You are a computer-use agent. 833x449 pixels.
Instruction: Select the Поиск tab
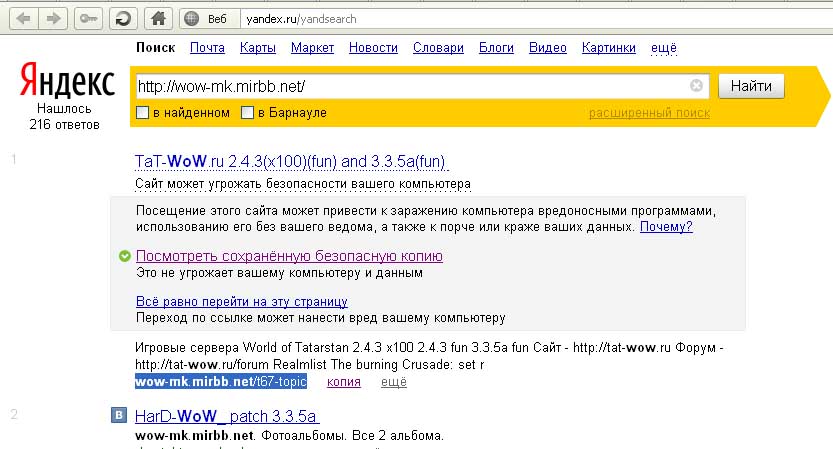156,48
